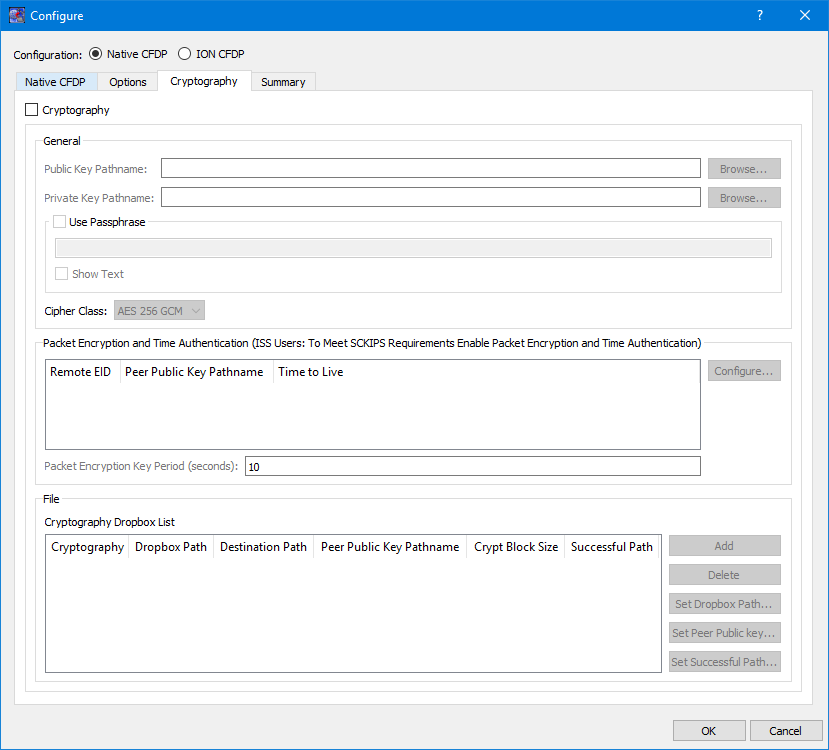This screenshot has height=750, width=829.
Task: Click the Packet Encryption Key Period field
Action: pos(472,466)
